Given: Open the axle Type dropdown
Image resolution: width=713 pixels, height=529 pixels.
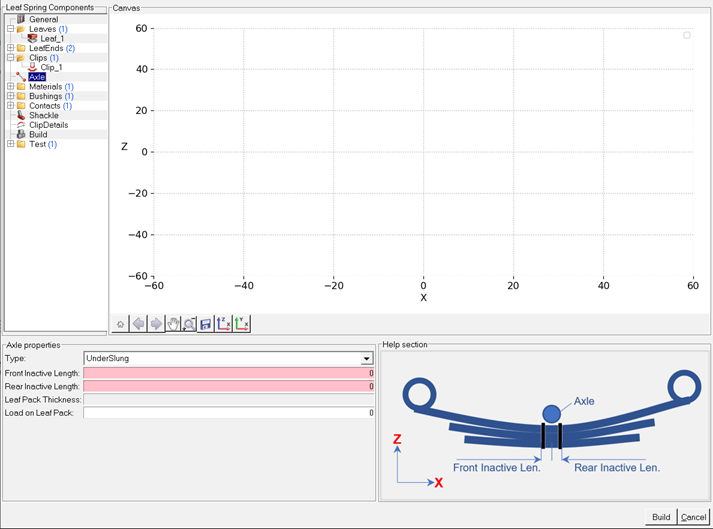Looking at the screenshot, I should 367,358.
